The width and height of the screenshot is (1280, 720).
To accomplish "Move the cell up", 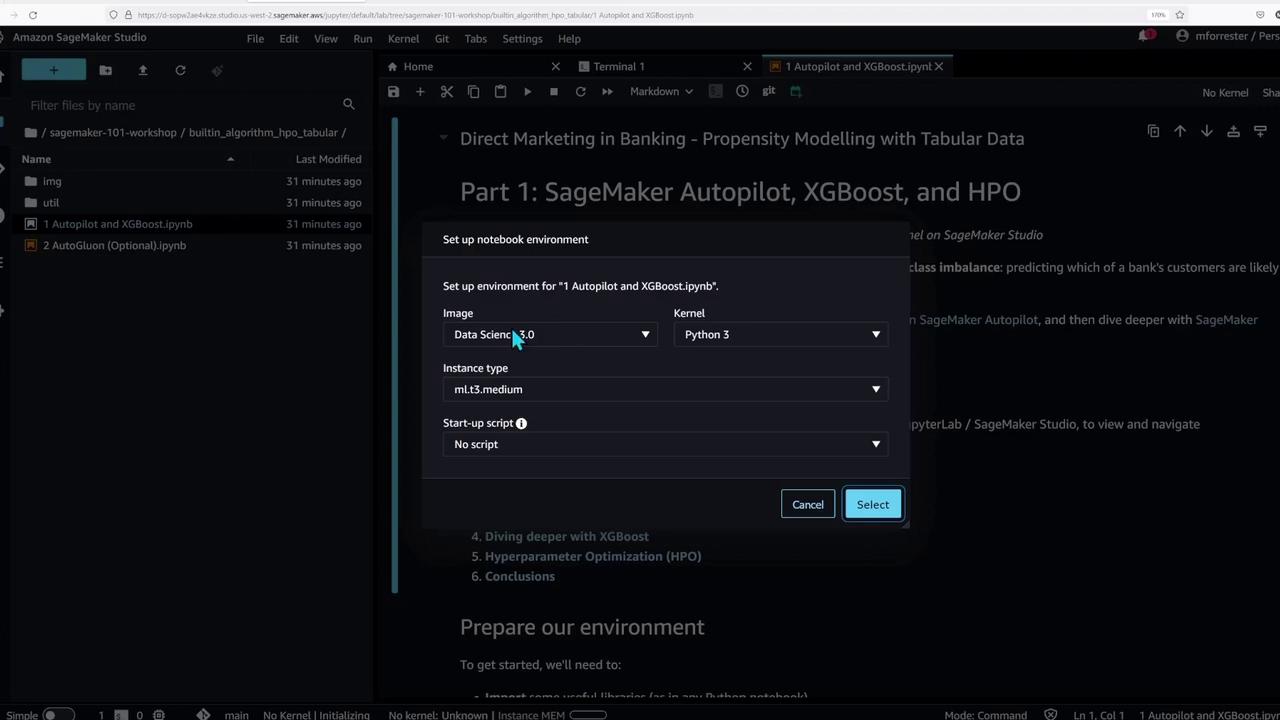I will (1180, 131).
